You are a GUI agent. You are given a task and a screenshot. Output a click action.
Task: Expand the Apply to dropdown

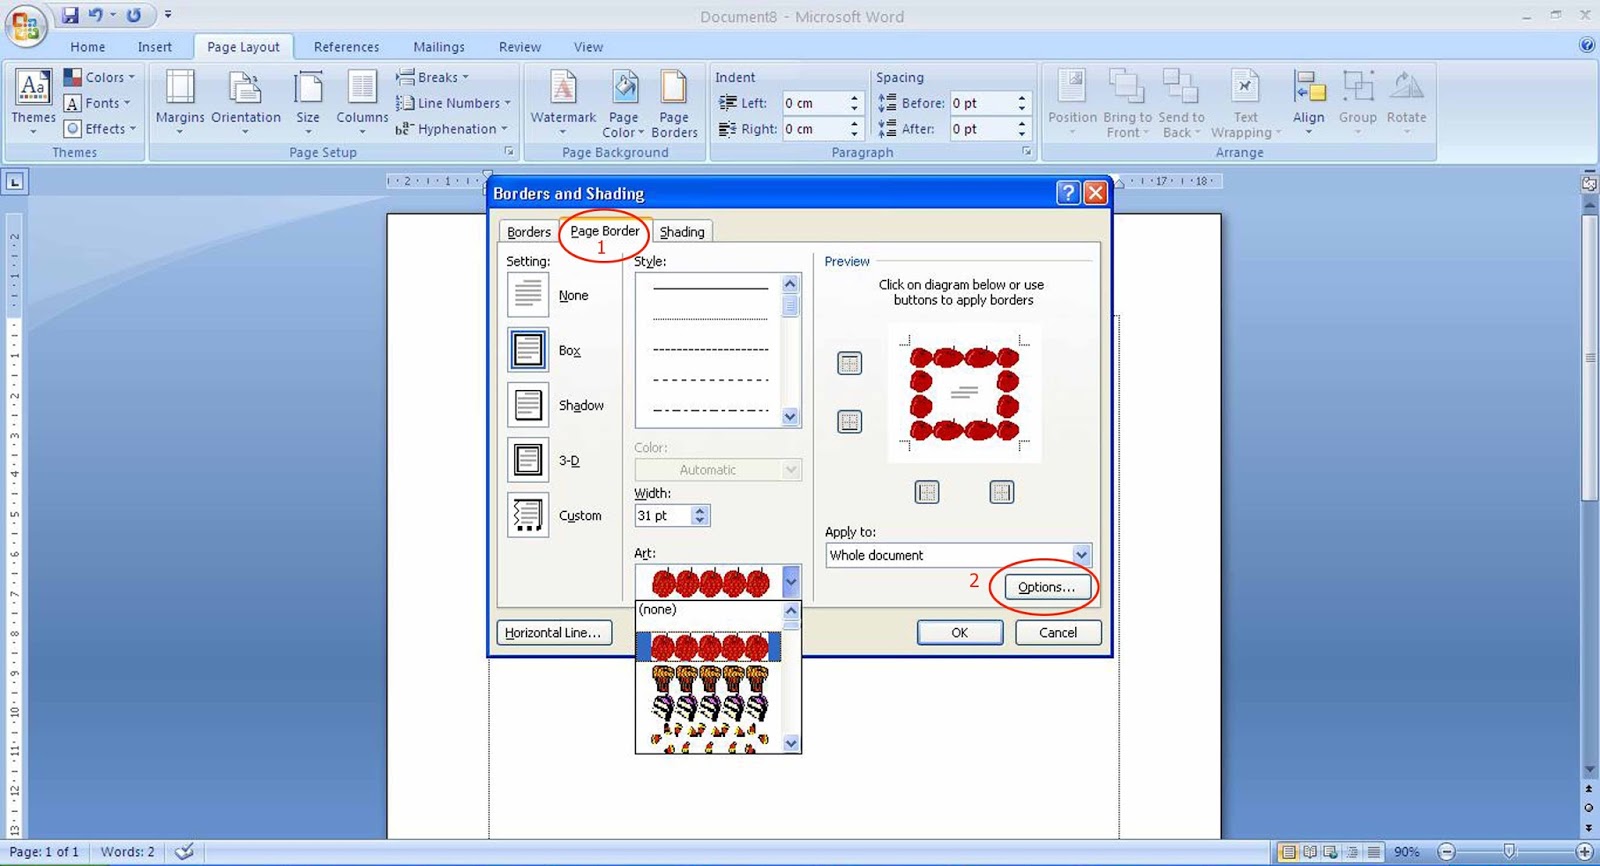pyautogui.click(x=1081, y=555)
